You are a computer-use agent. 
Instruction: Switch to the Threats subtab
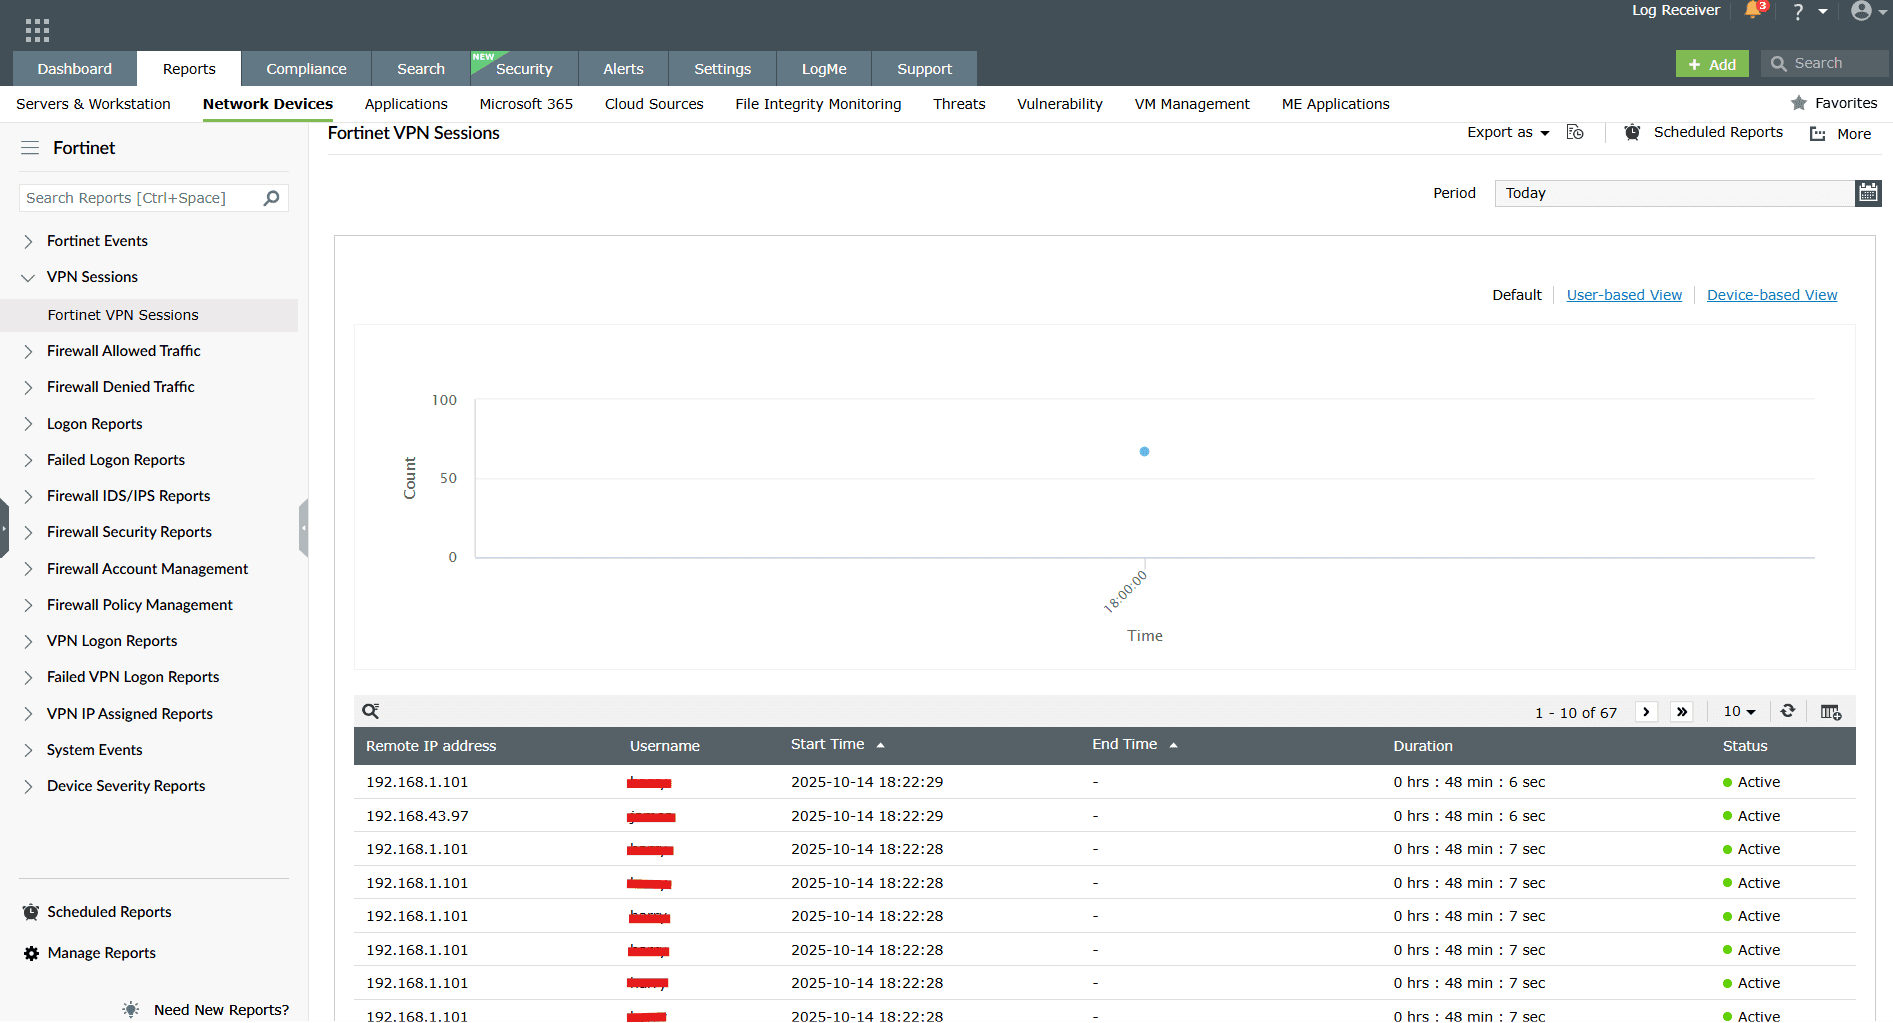point(959,104)
